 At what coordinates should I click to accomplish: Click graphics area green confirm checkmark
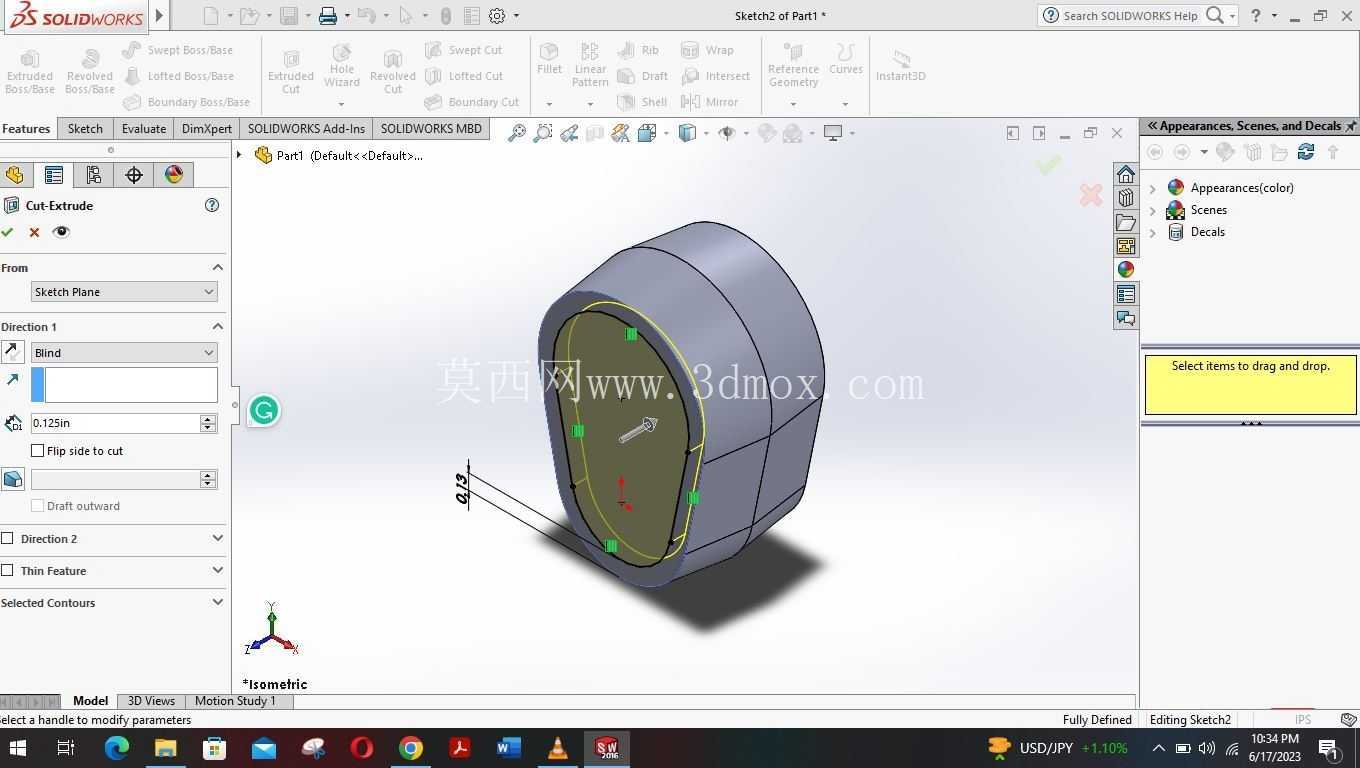pyautogui.click(x=1048, y=165)
